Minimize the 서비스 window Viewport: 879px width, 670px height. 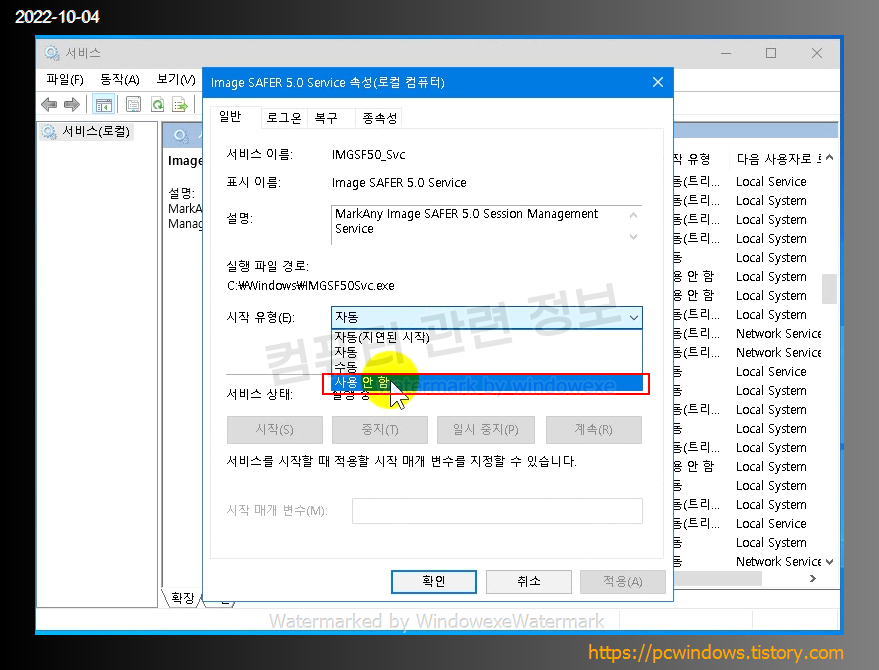coord(726,53)
